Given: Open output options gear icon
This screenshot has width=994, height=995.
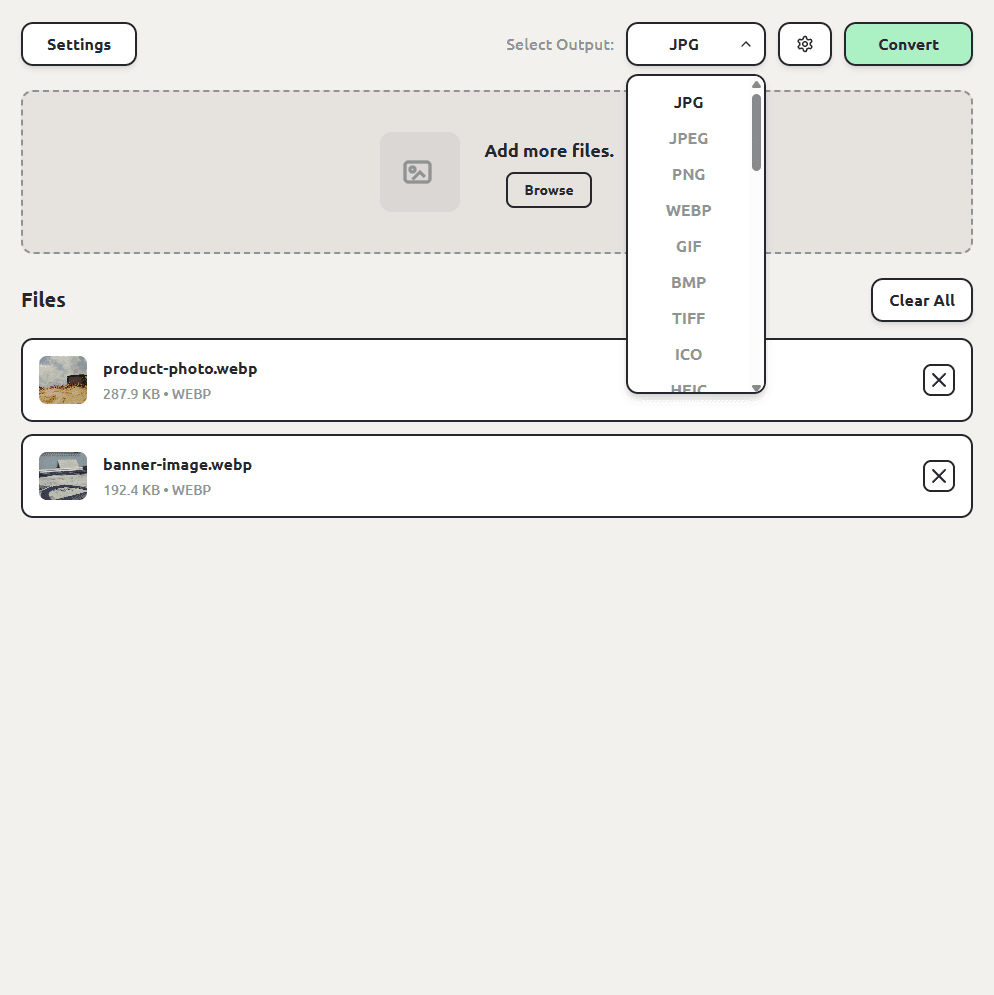Looking at the screenshot, I should click(x=804, y=44).
